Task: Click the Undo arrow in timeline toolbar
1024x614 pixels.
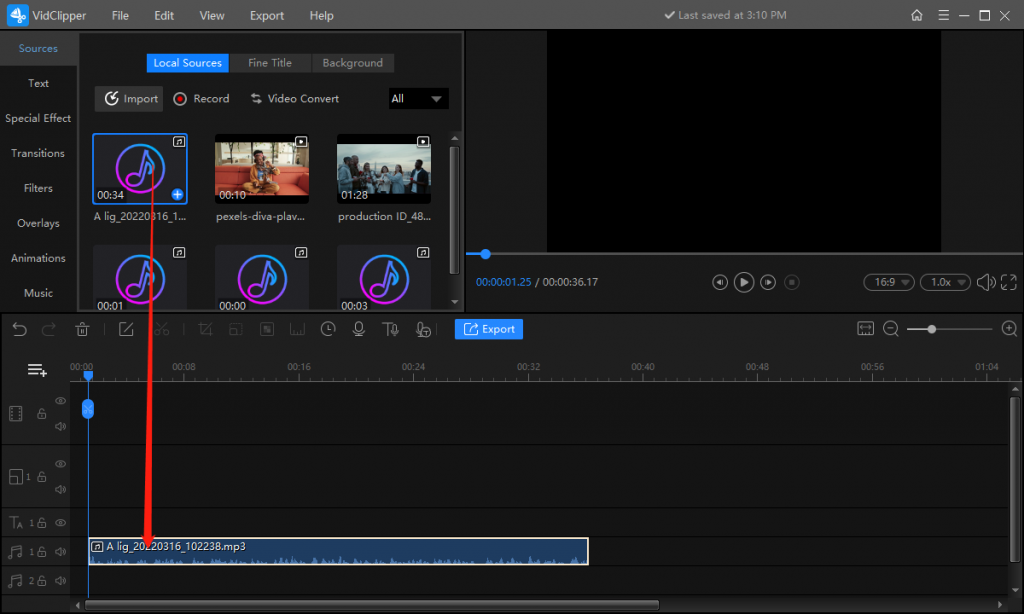Action: coord(19,329)
